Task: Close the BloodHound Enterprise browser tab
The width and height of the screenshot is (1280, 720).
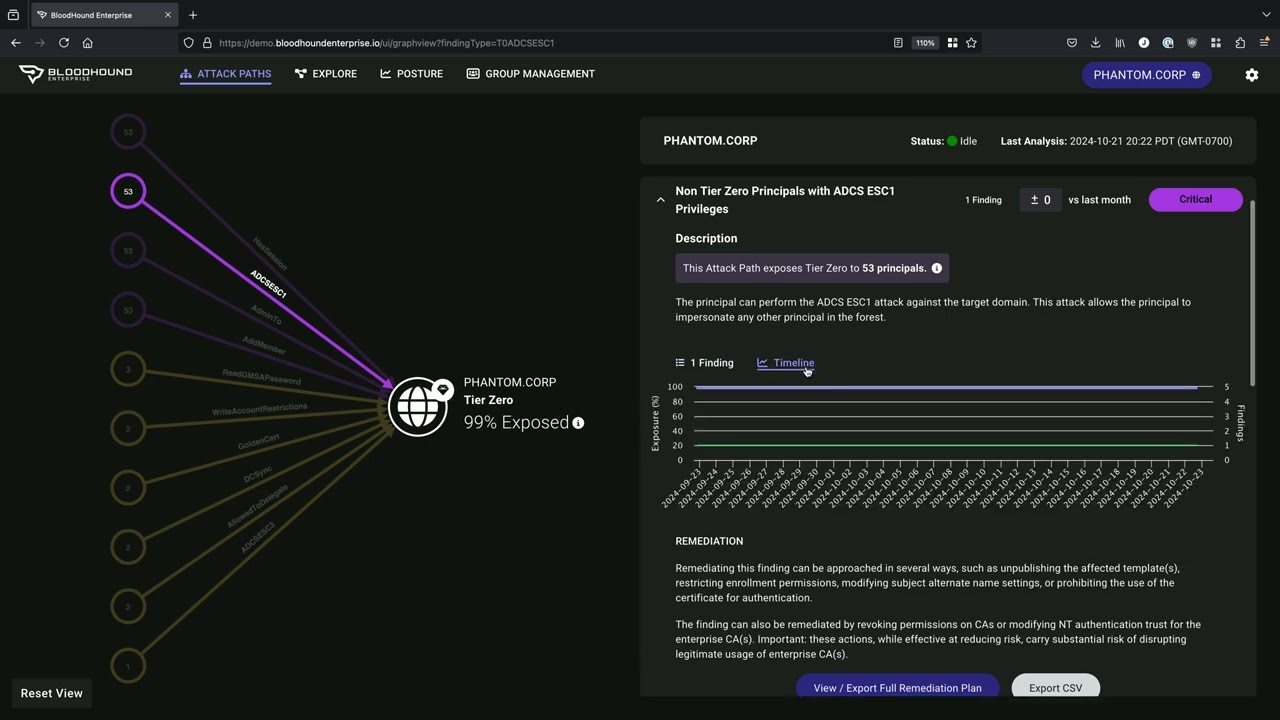Action: [x=168, y=15]
